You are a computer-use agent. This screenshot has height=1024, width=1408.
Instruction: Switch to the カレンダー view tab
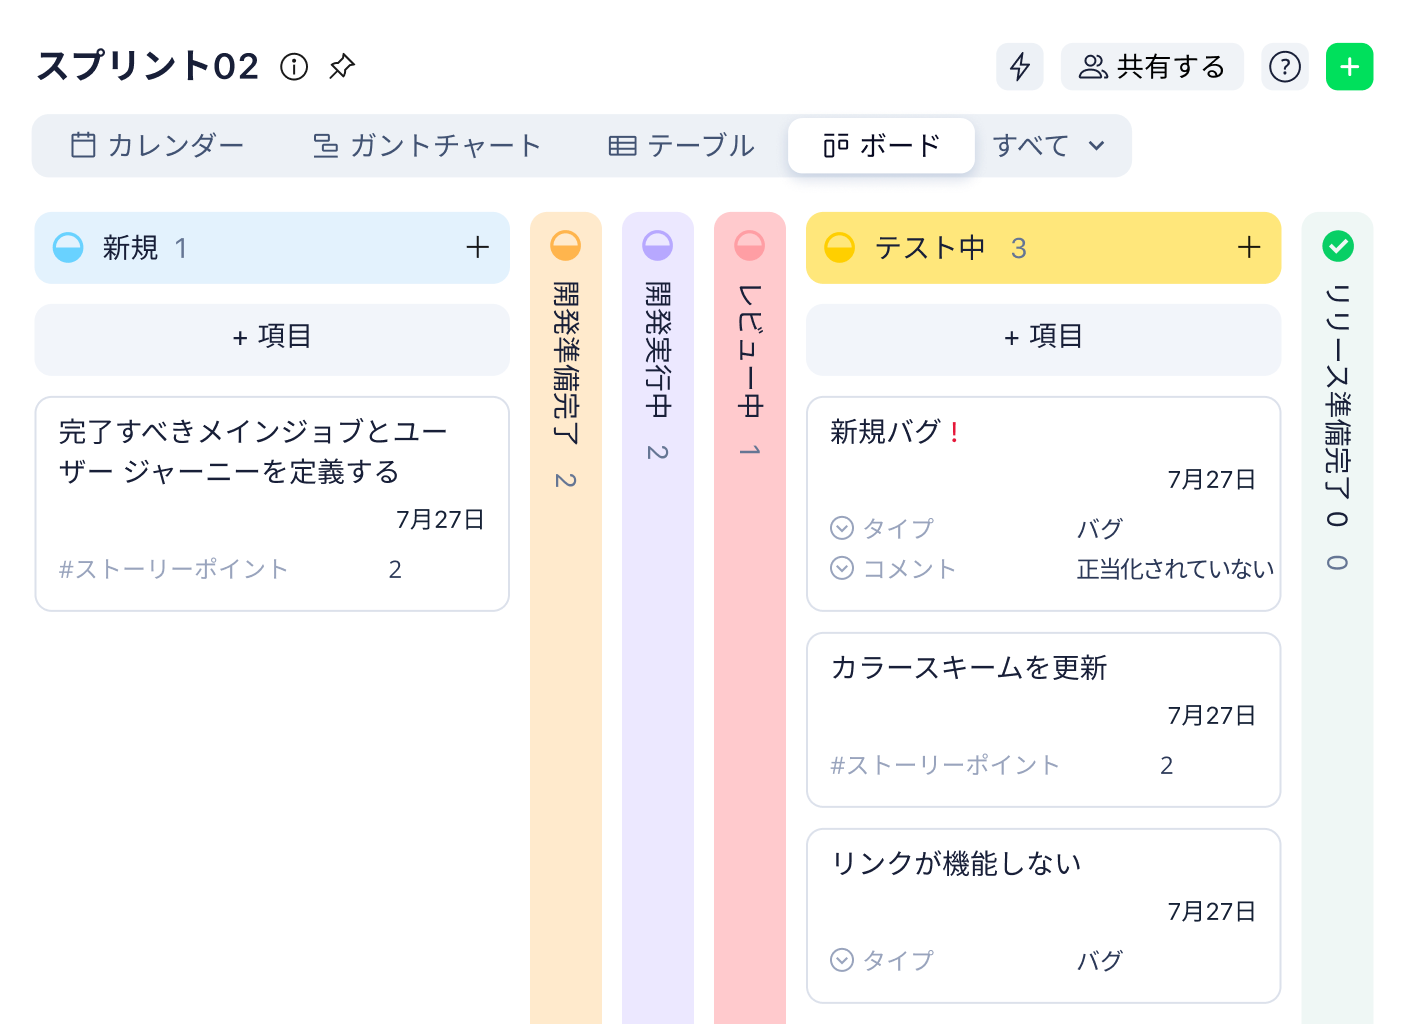(x=157, y=146)
